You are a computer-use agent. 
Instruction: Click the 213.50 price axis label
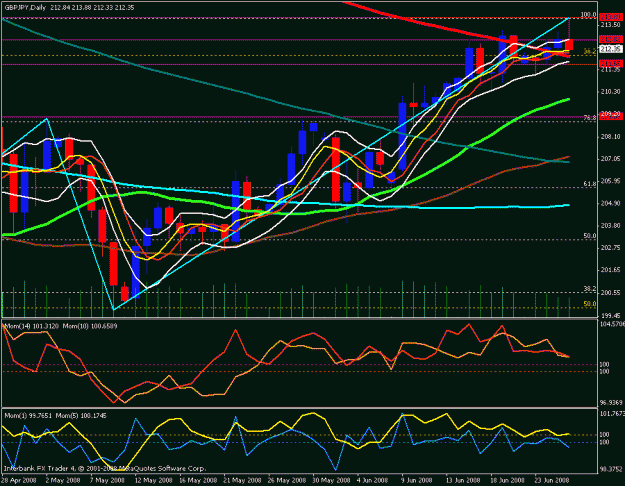click(611, 24)
